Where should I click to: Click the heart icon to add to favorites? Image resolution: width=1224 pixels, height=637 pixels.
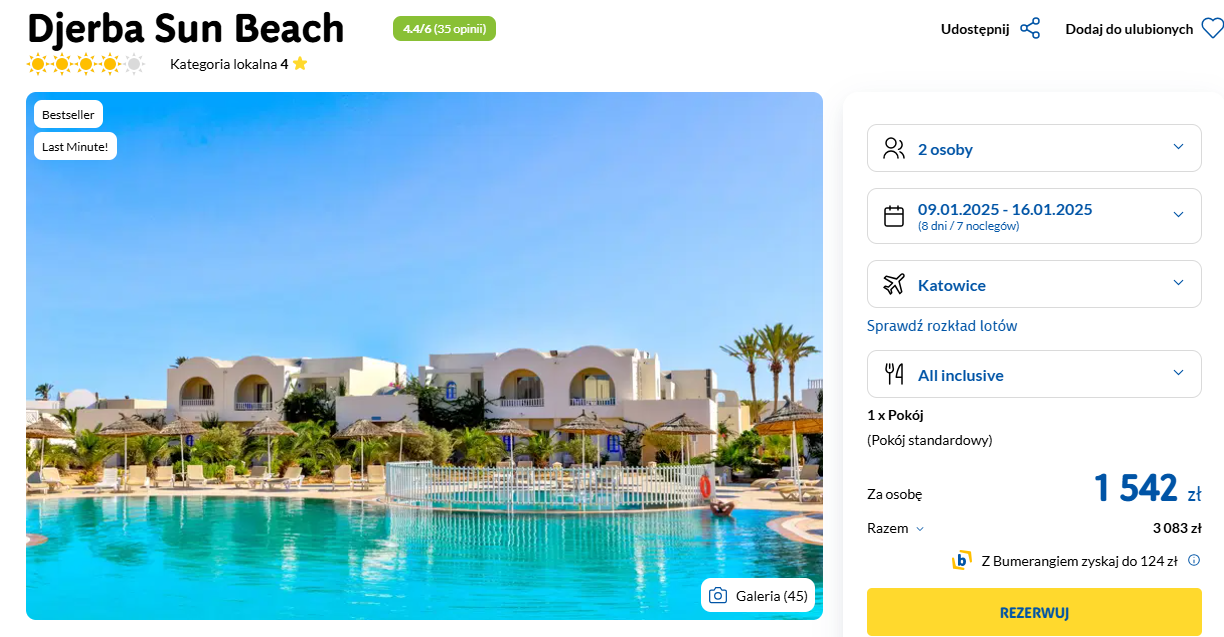[x=1212, y=29]
